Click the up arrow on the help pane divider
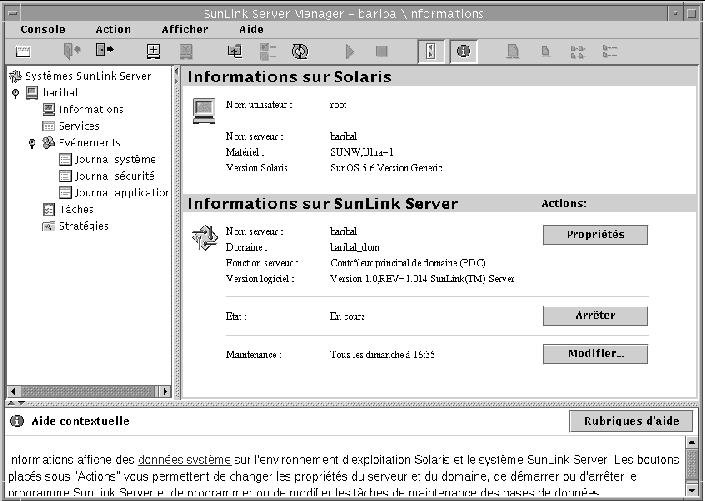705x501 pixels. (x=12, y=403)
